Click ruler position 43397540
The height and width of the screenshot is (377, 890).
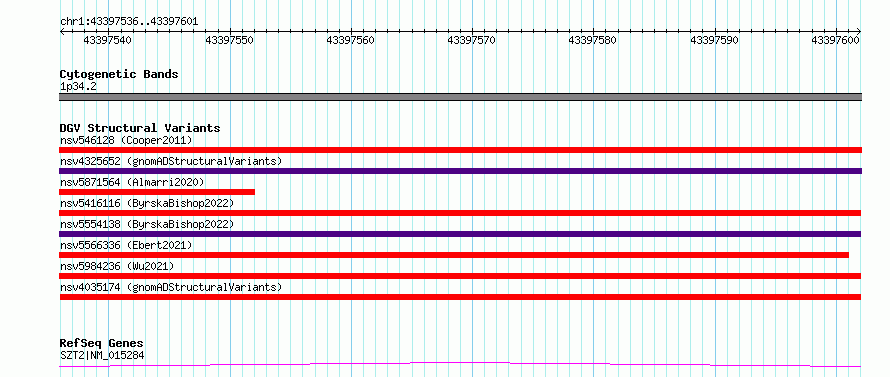108,40
